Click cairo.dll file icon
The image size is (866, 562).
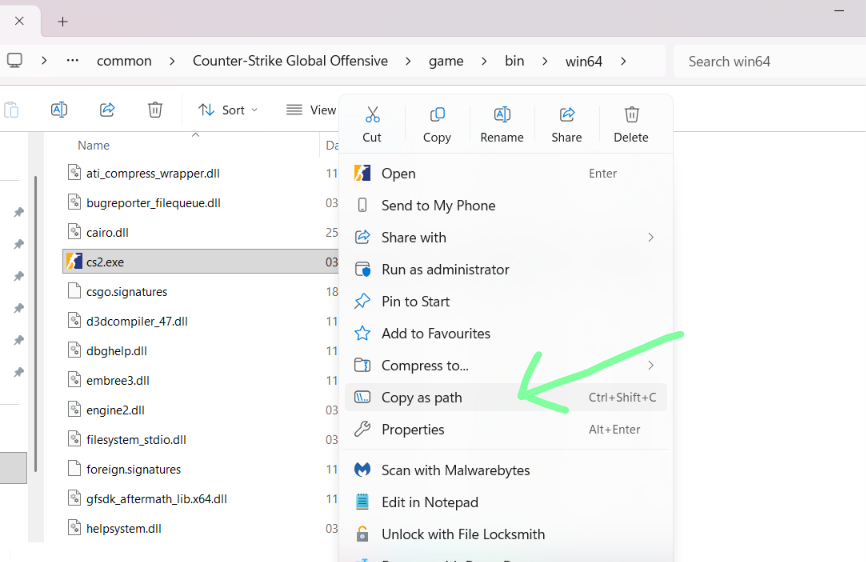[x=74, y=232]
